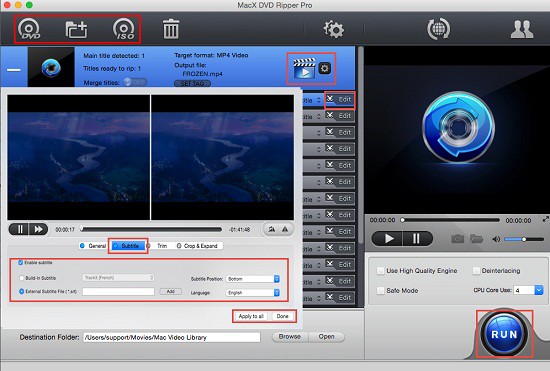Open the gear beside the clapperboard icon

pyautogui.click(x=324, y=68)
